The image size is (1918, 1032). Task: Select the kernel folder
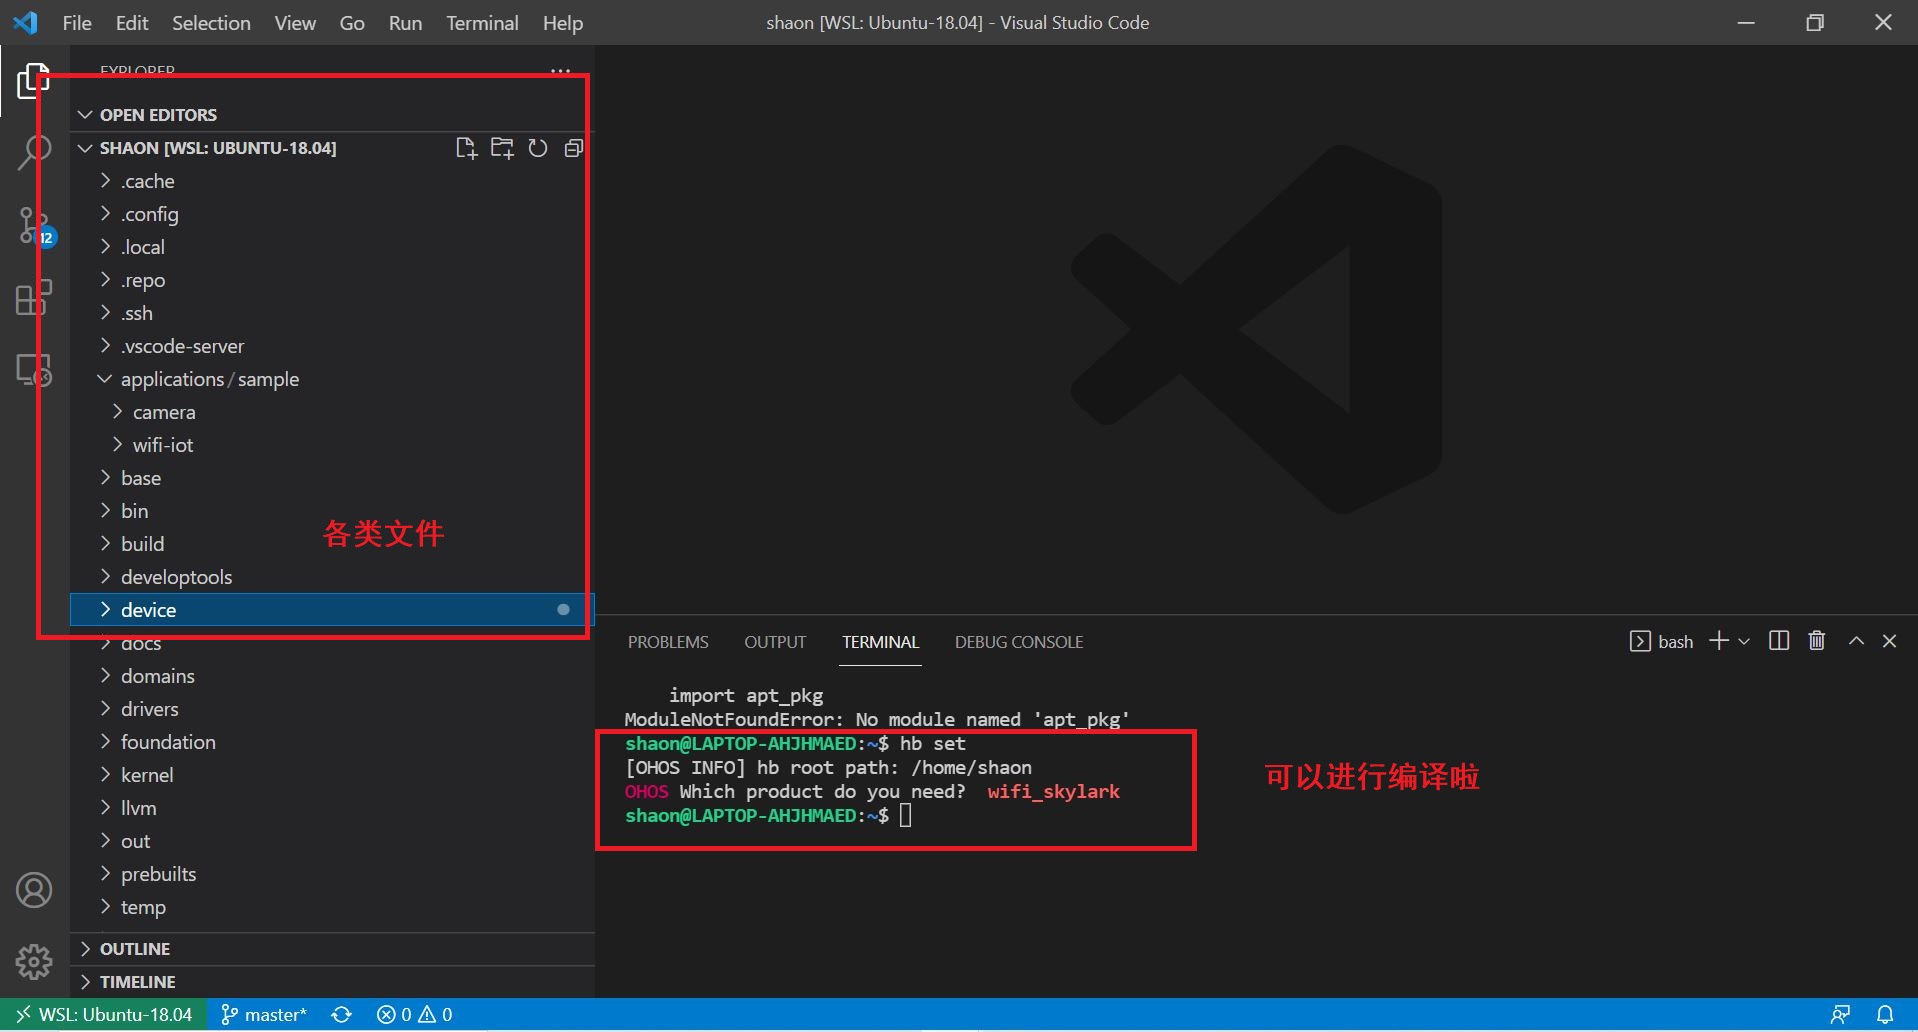pyautogui.click(x=332, y=775)
